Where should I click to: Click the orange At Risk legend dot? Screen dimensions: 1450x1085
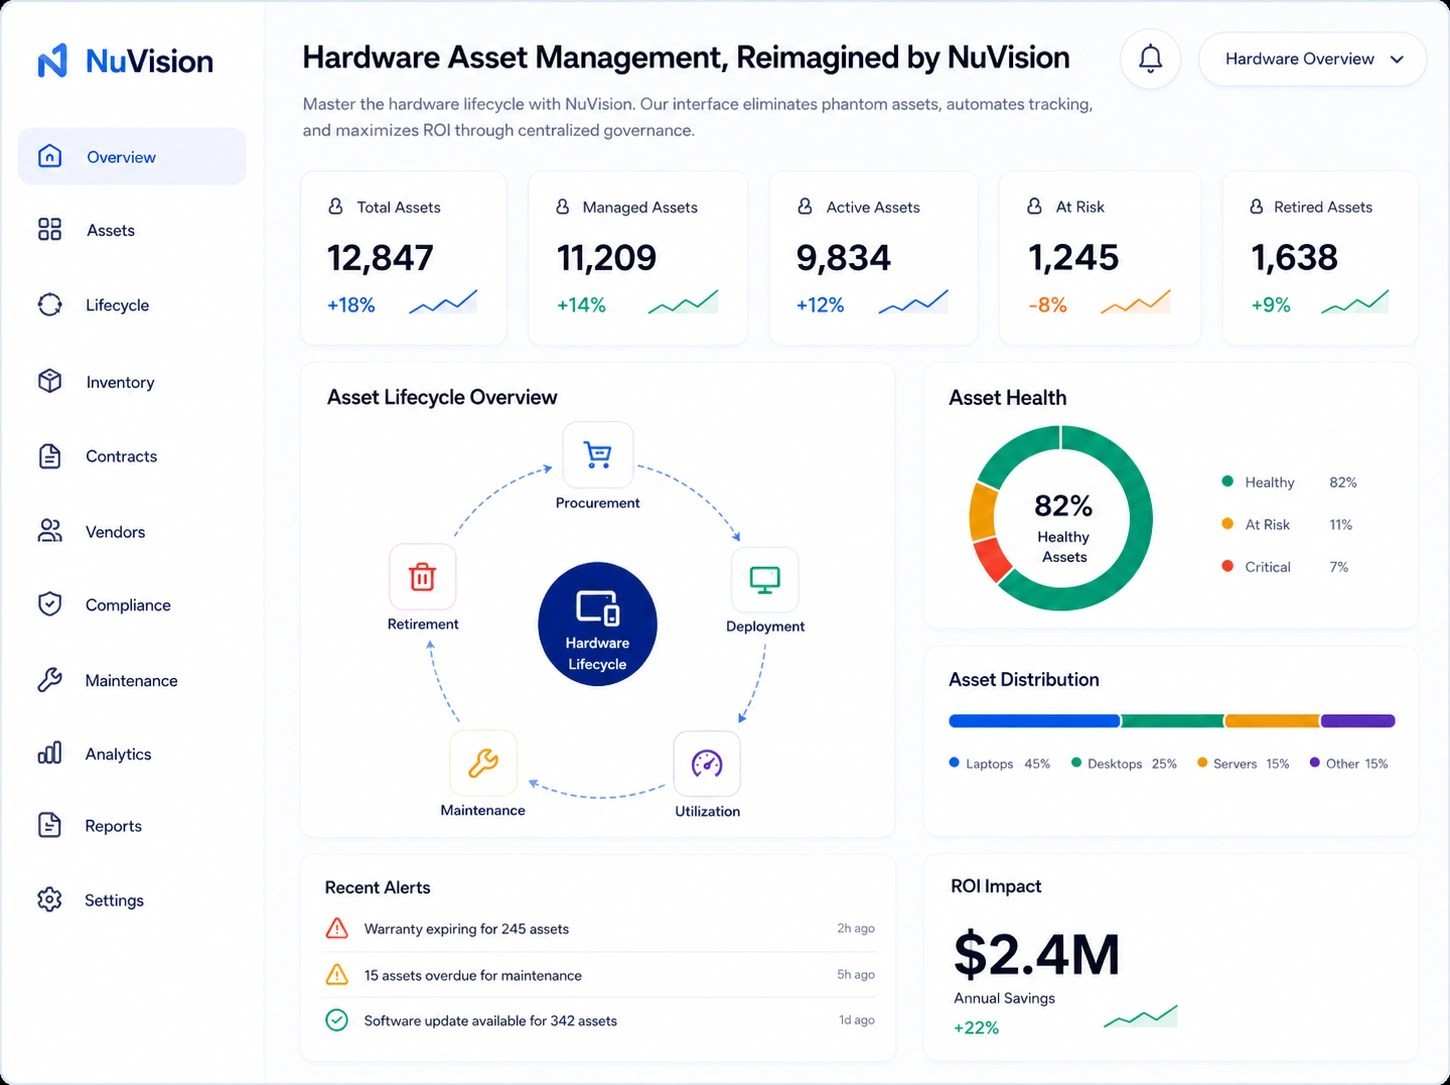(1227, 523)
